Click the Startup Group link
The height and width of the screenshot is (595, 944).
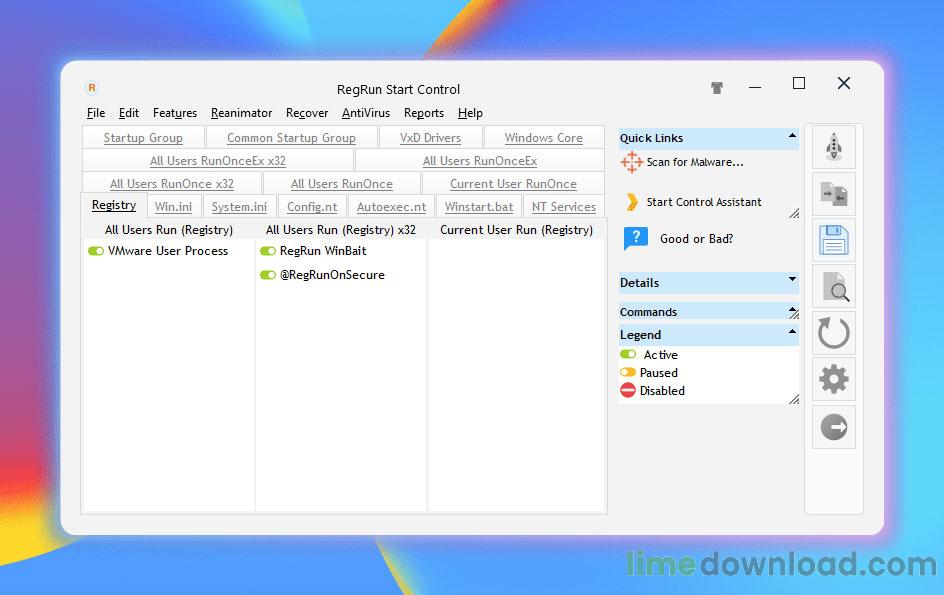143,137
